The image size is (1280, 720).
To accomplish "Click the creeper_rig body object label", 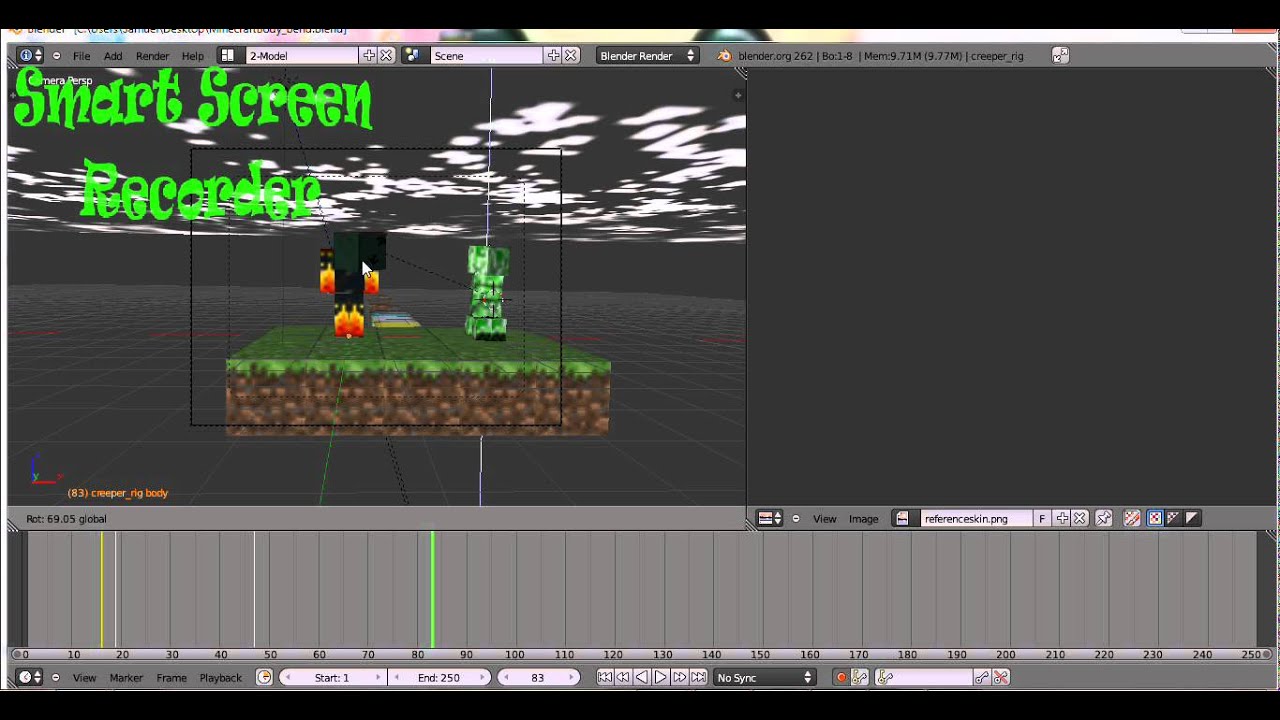I will (117, 493).
